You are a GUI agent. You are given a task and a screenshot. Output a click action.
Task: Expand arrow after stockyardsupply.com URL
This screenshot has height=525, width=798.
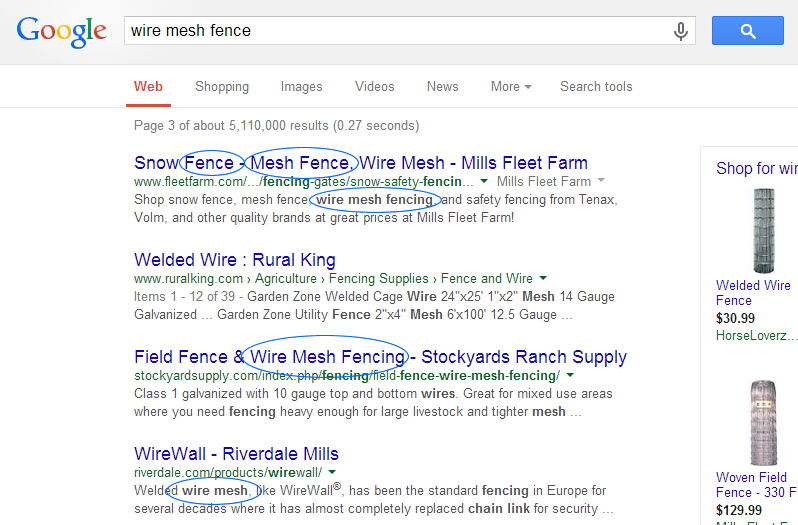click(570, 375)
